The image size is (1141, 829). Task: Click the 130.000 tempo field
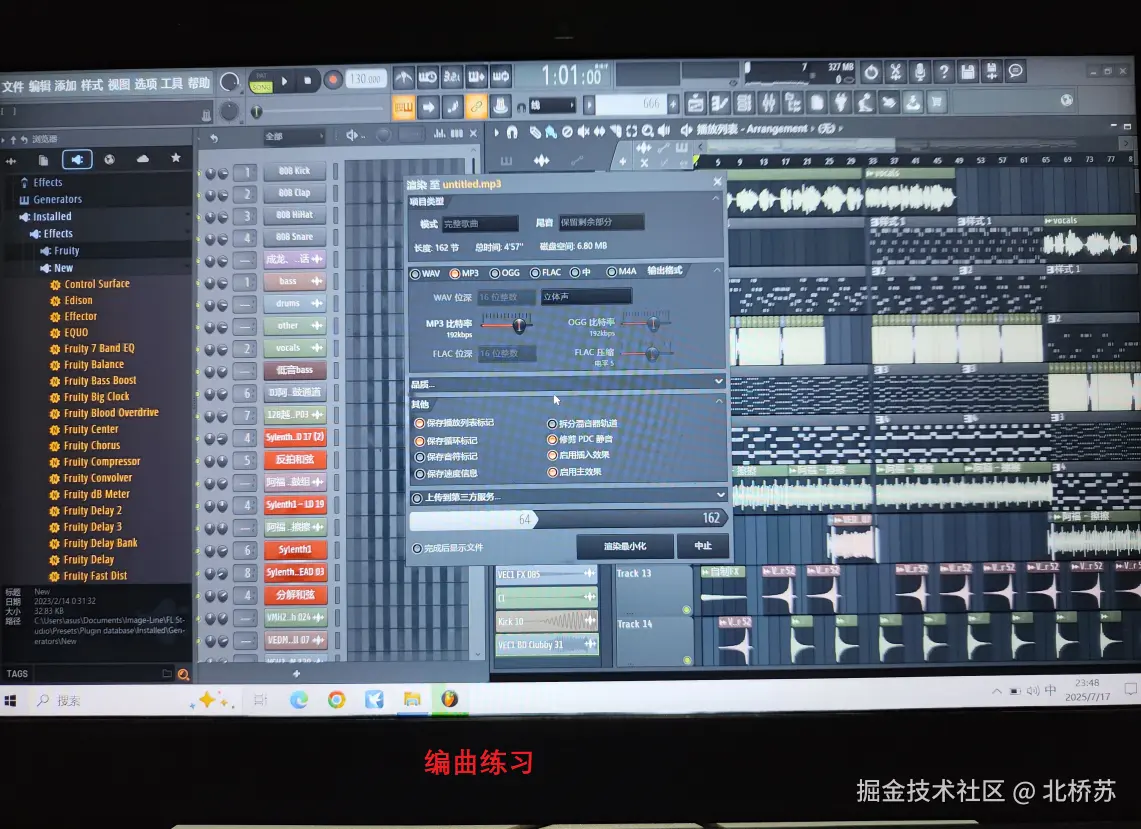coord(365,79)
